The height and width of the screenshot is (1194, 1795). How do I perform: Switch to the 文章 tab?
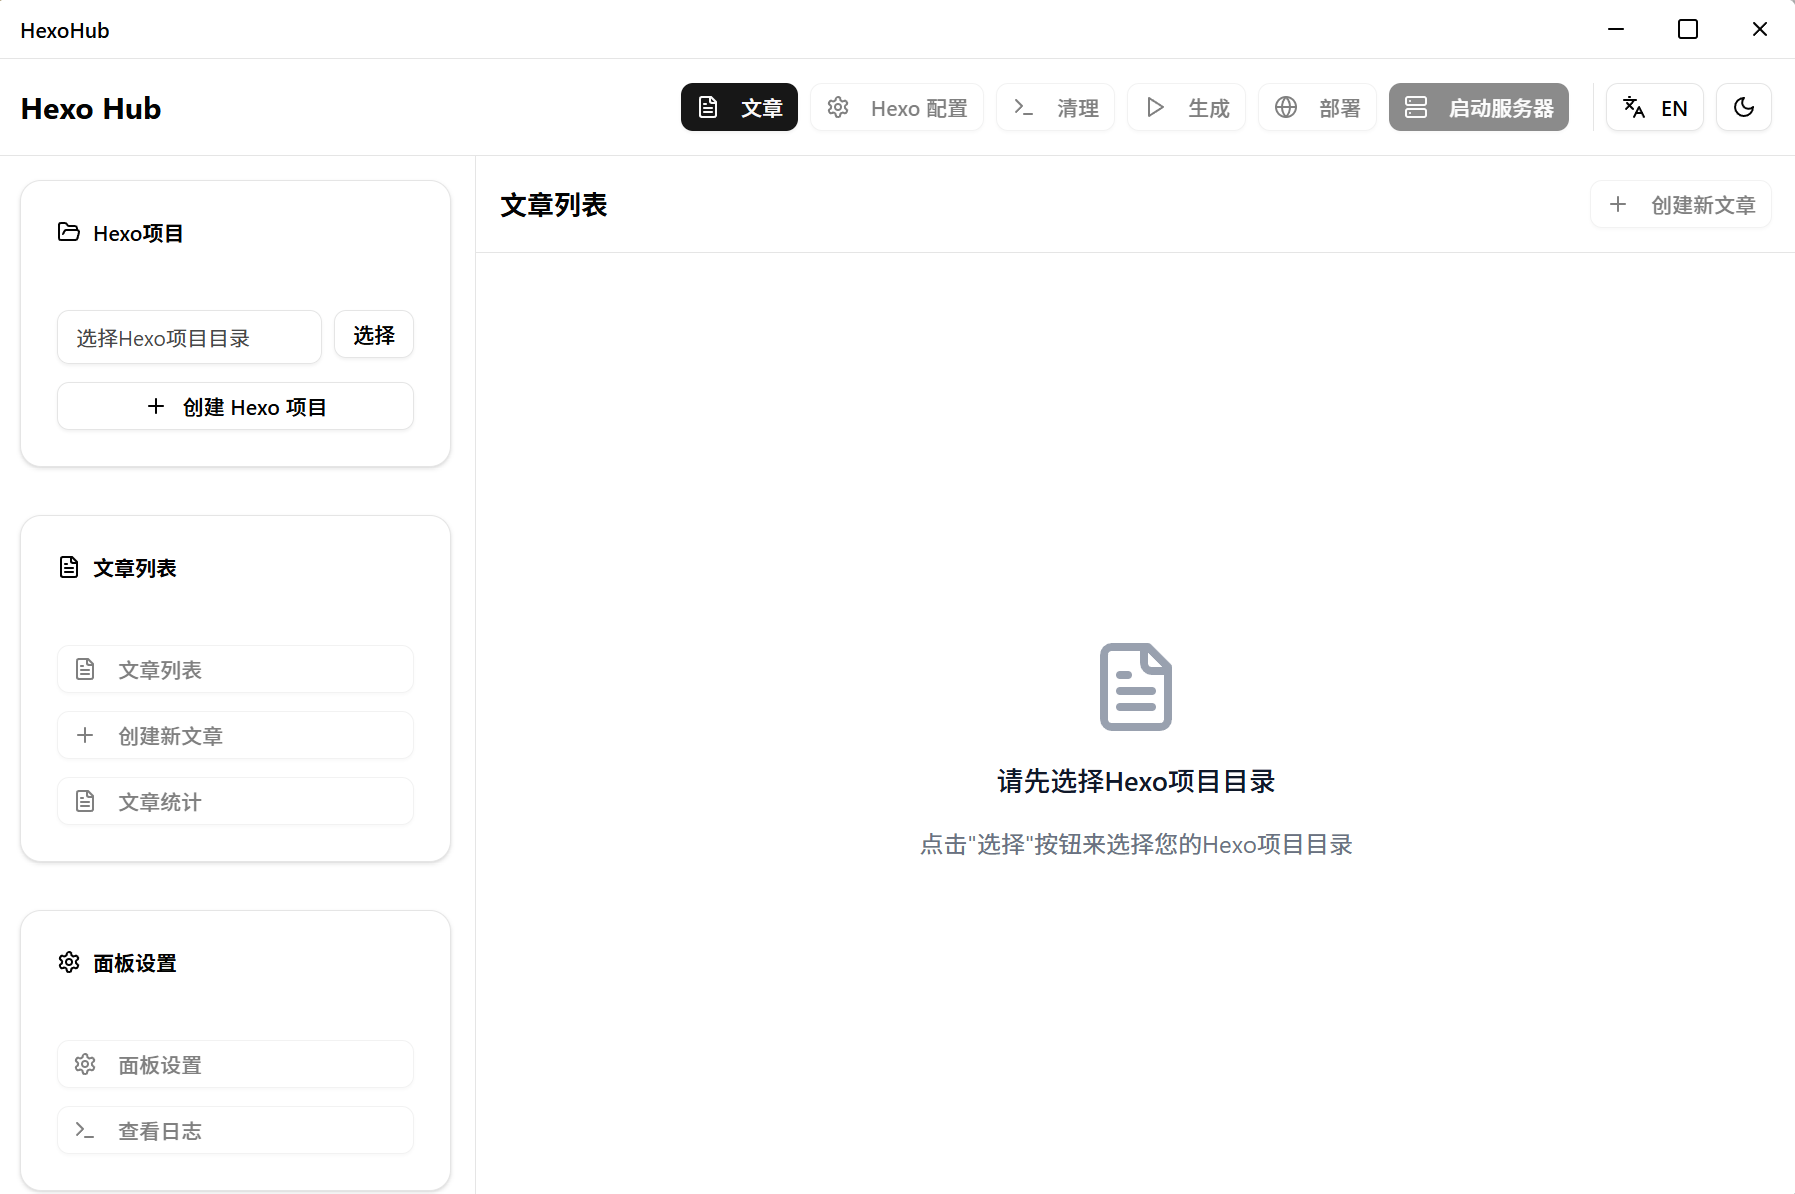(x=739, y=107)
